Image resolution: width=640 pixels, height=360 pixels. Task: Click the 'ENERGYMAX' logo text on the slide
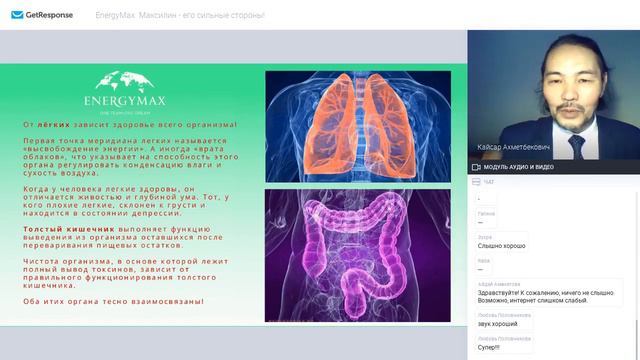[x=125, y=101]
